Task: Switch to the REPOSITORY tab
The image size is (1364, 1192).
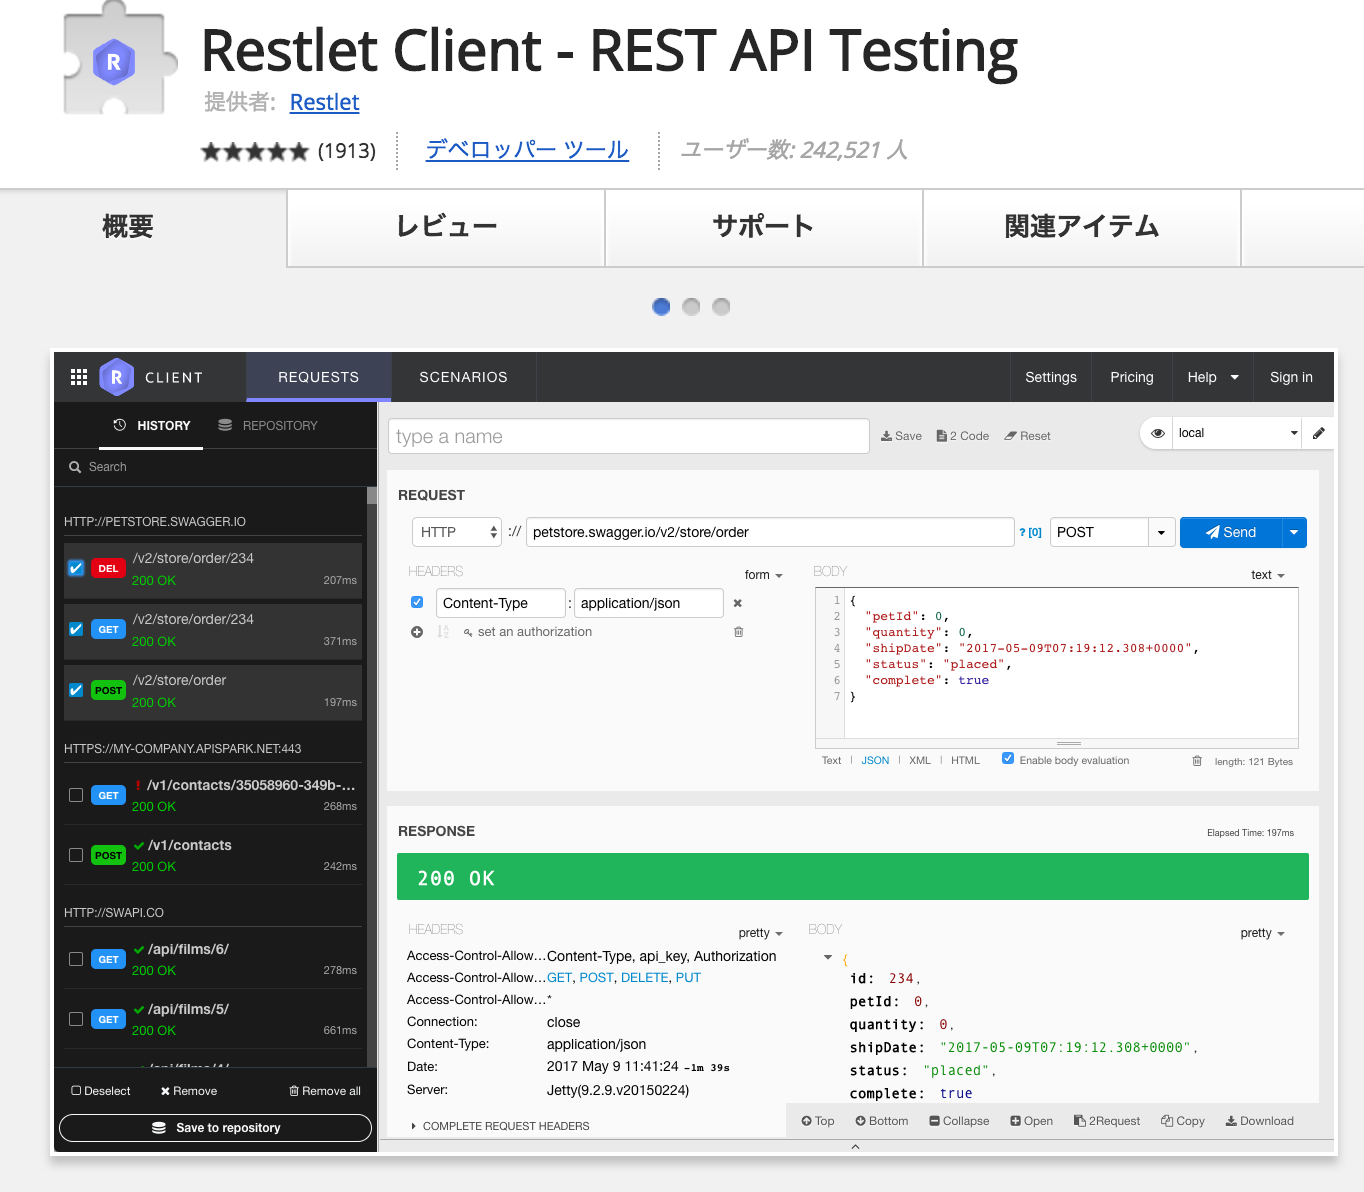Action: click(268, 426)
